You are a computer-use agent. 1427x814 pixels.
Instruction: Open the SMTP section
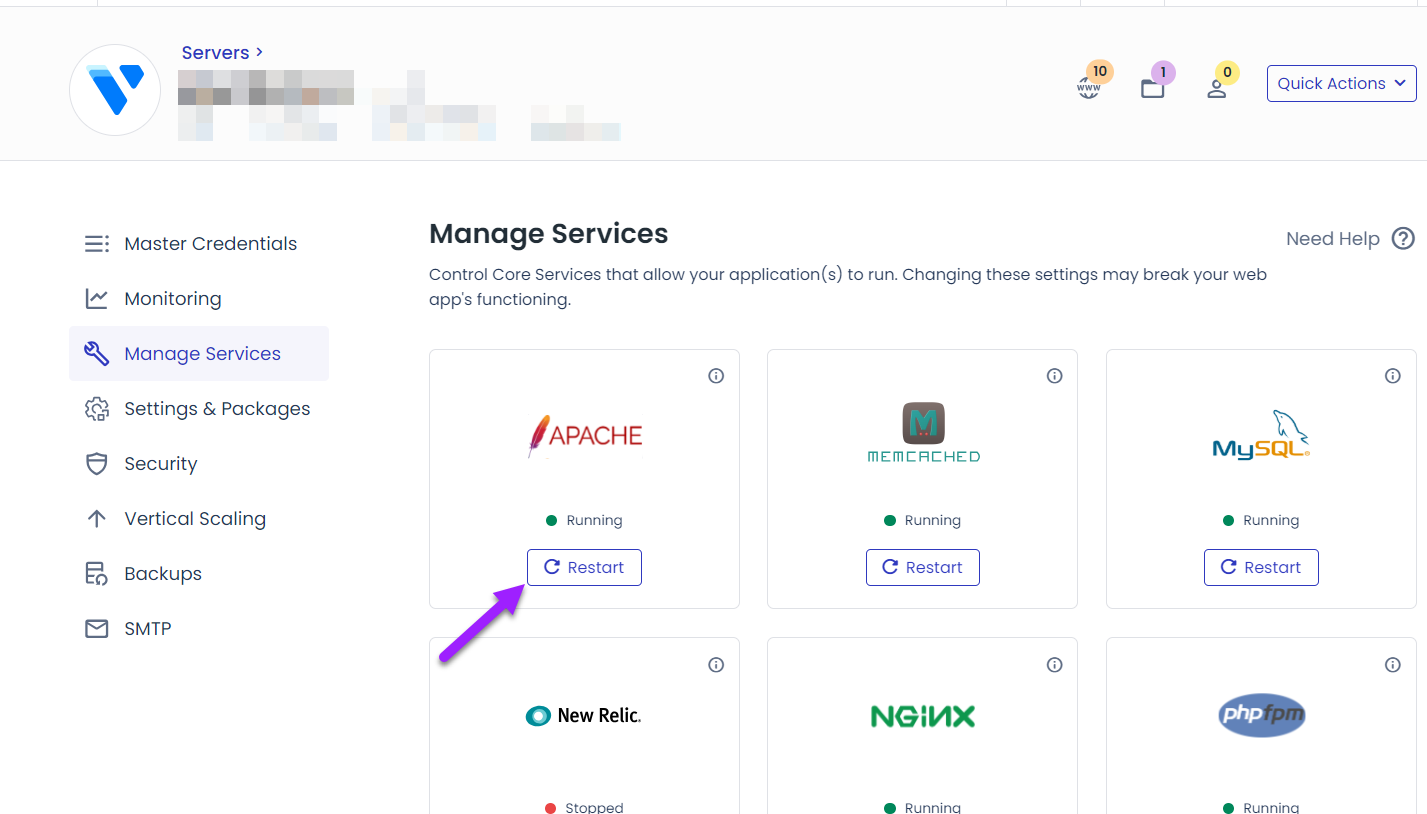(x=199, y=629)
